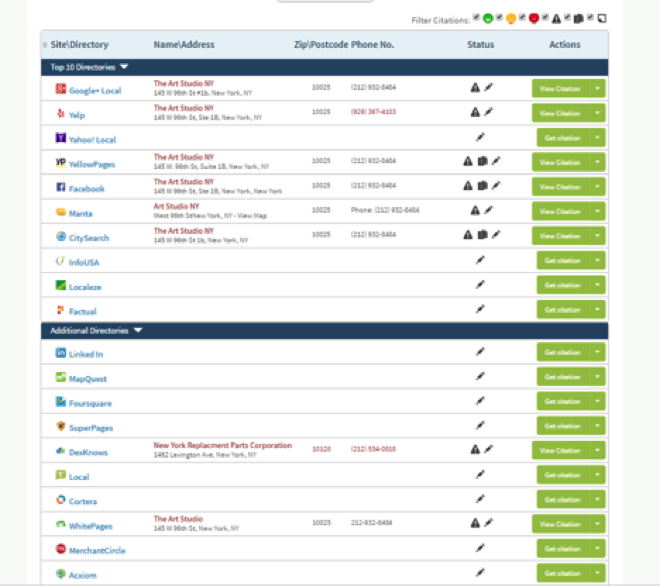Click View Citation for CitySearch
Viewport: 661px width, 586px height.
click(561, 236)
